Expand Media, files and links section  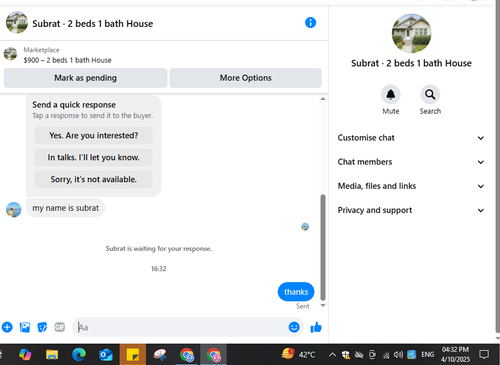pyautogui.click(x=411, y=186)
